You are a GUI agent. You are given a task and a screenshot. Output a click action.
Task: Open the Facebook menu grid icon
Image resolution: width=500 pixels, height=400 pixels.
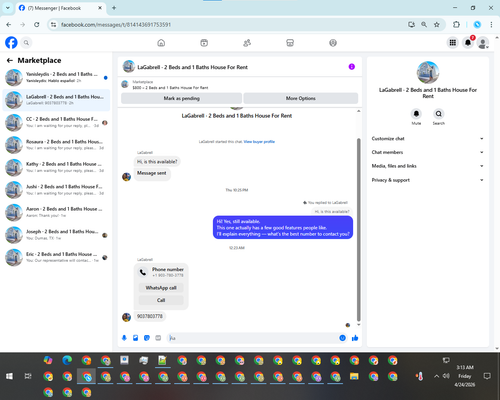coord(453,43)
